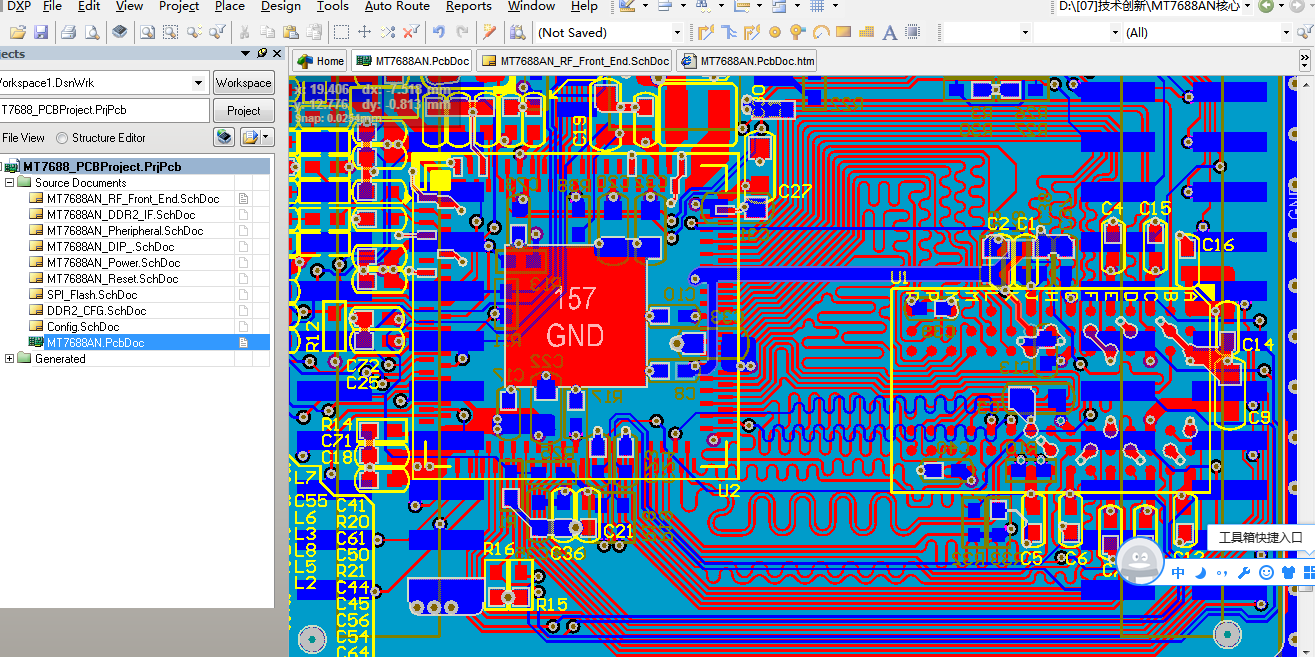Activate the select inside area tool
This screenshot has height=657, width=1315.
tap(341, 33)
